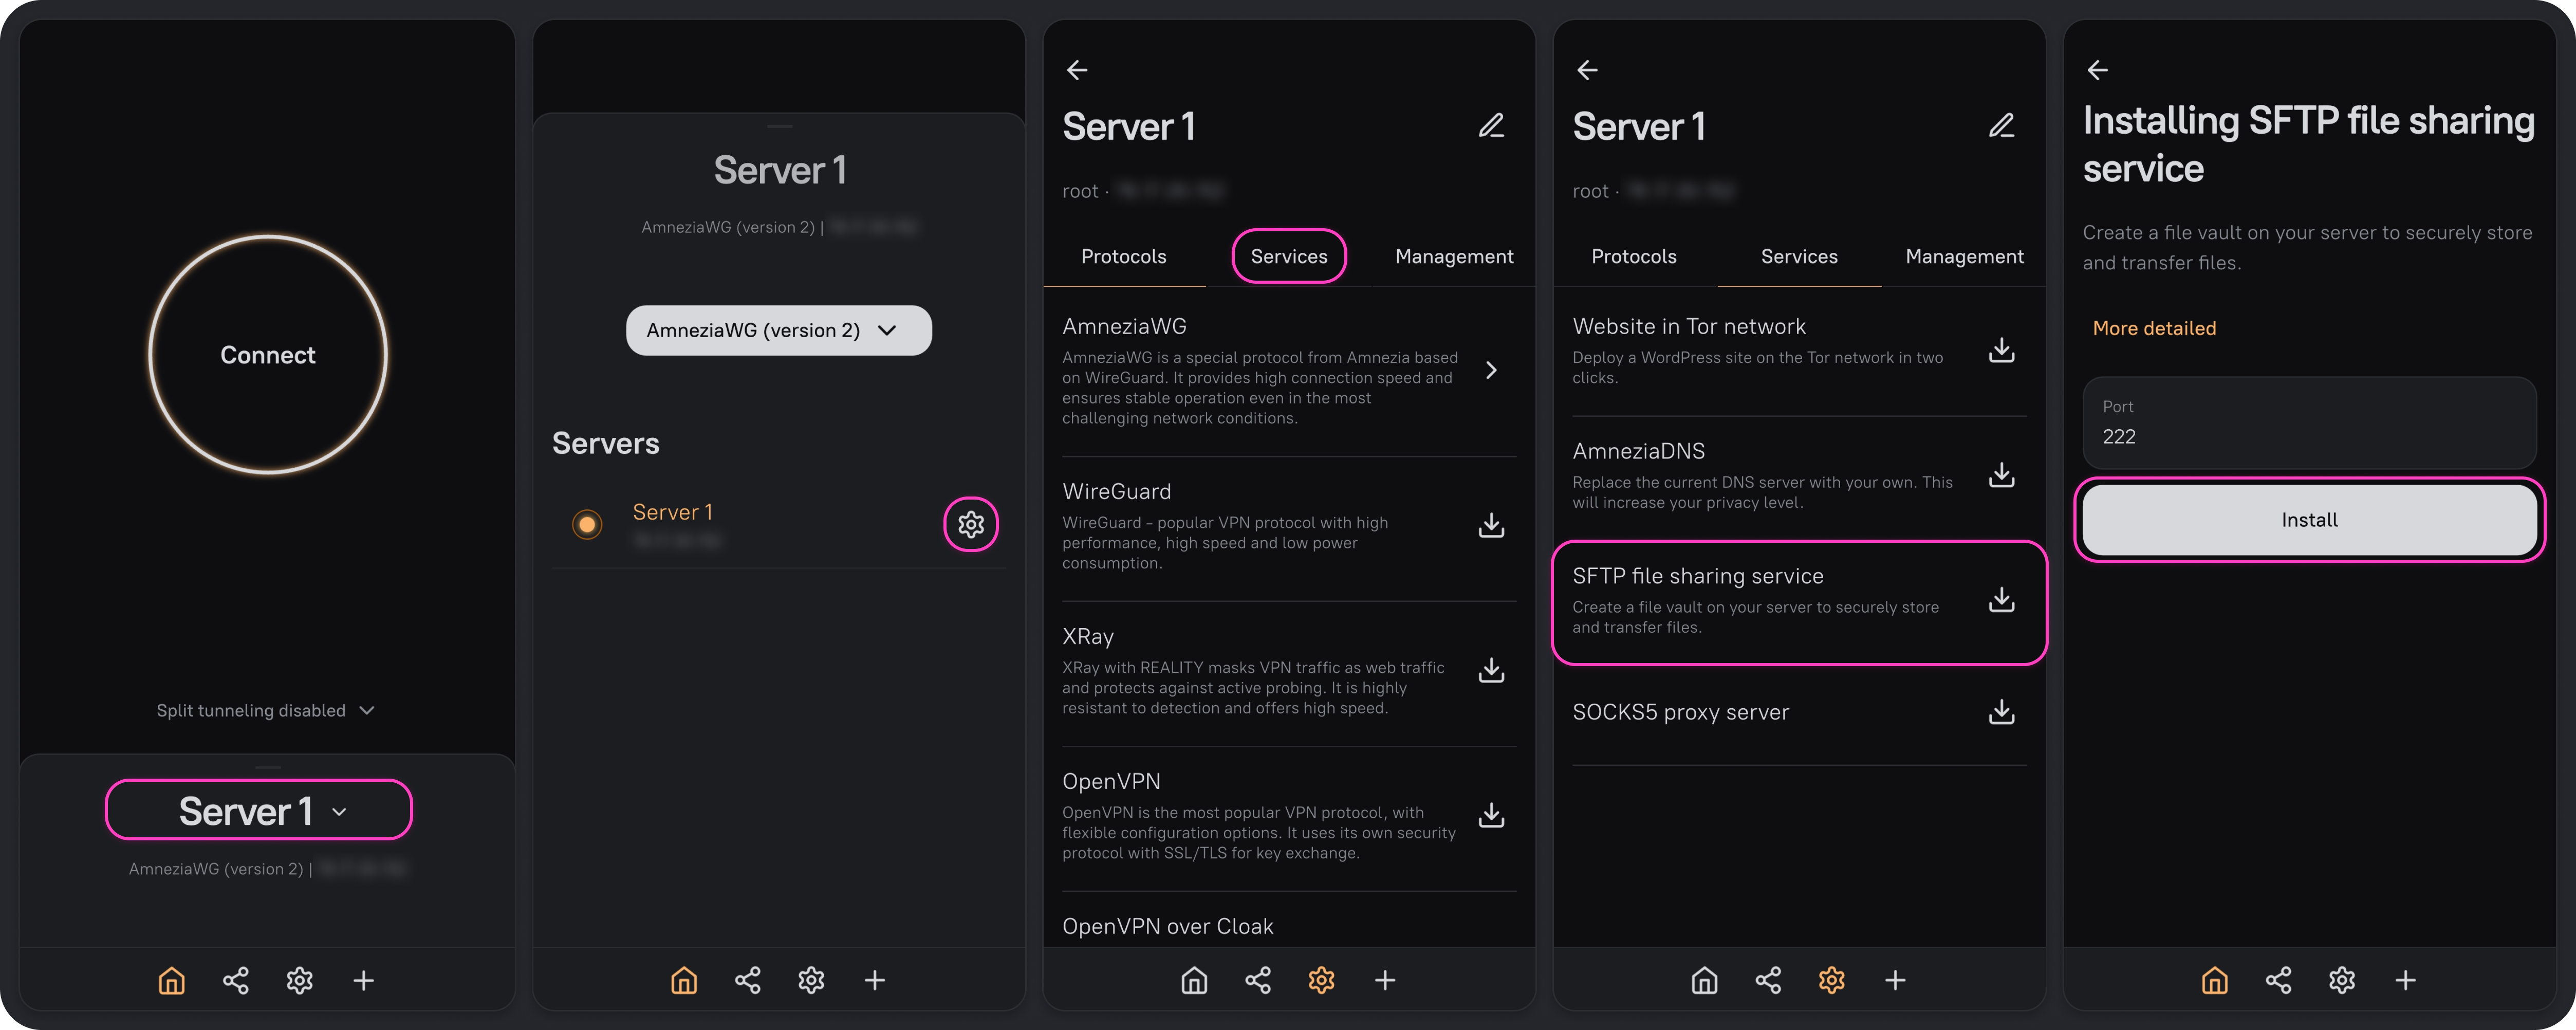2576x1030 pixels.
Task: Open Management tab on third screen
Action: click(1454, 257)
